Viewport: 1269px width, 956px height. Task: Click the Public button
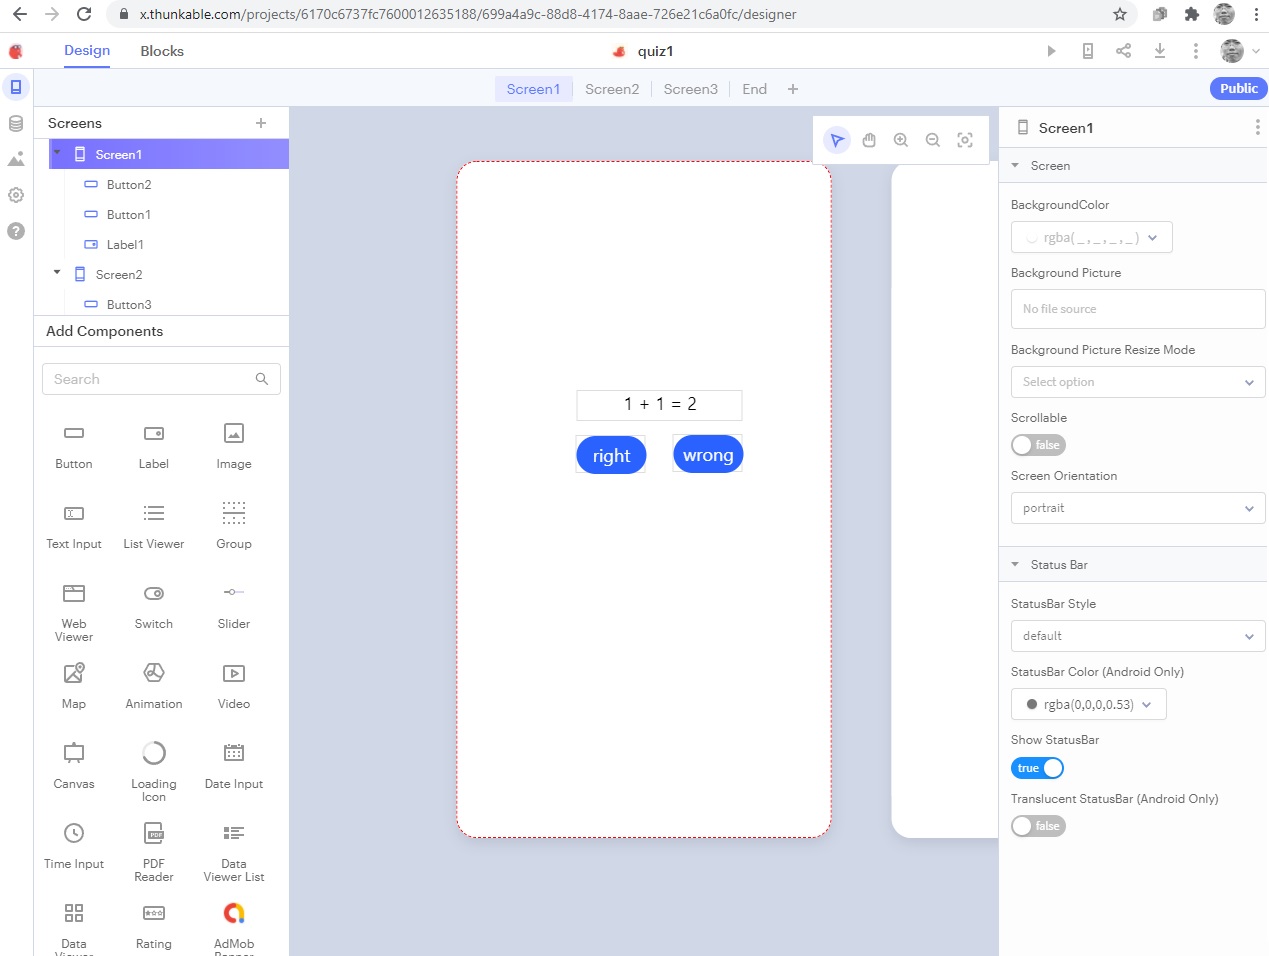coord(1238,88)
